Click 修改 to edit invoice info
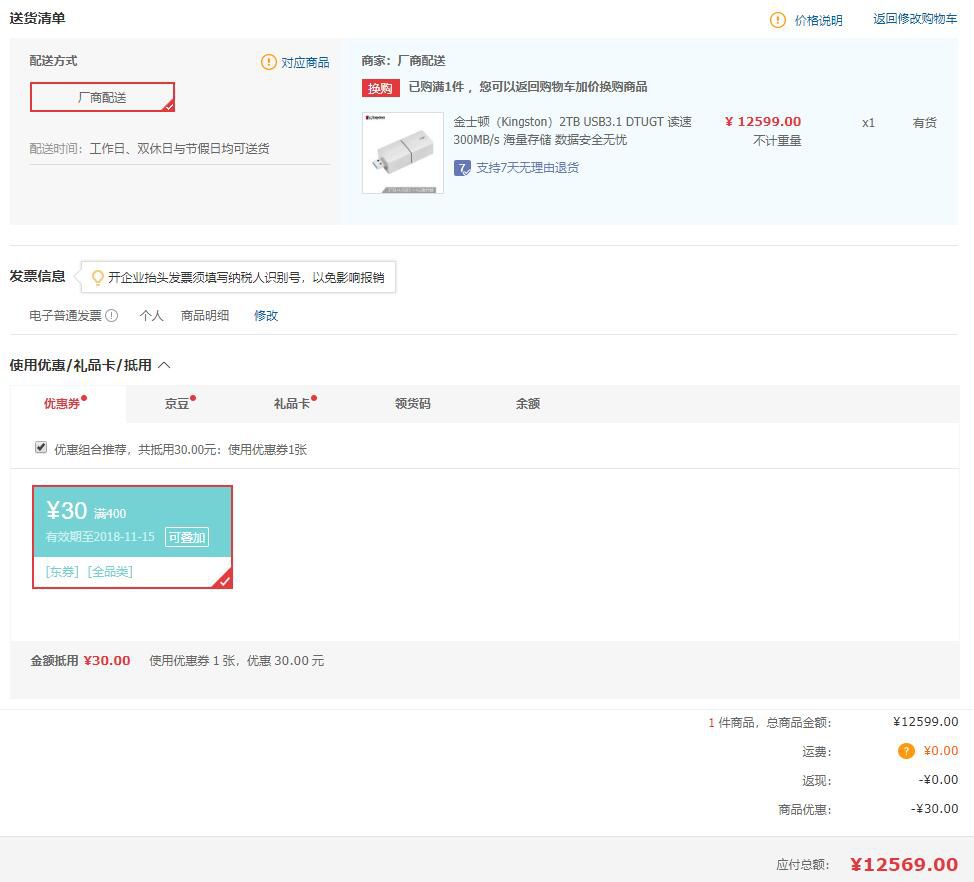The height and width of the screenshot is (882, 974). tap(266, 316)
